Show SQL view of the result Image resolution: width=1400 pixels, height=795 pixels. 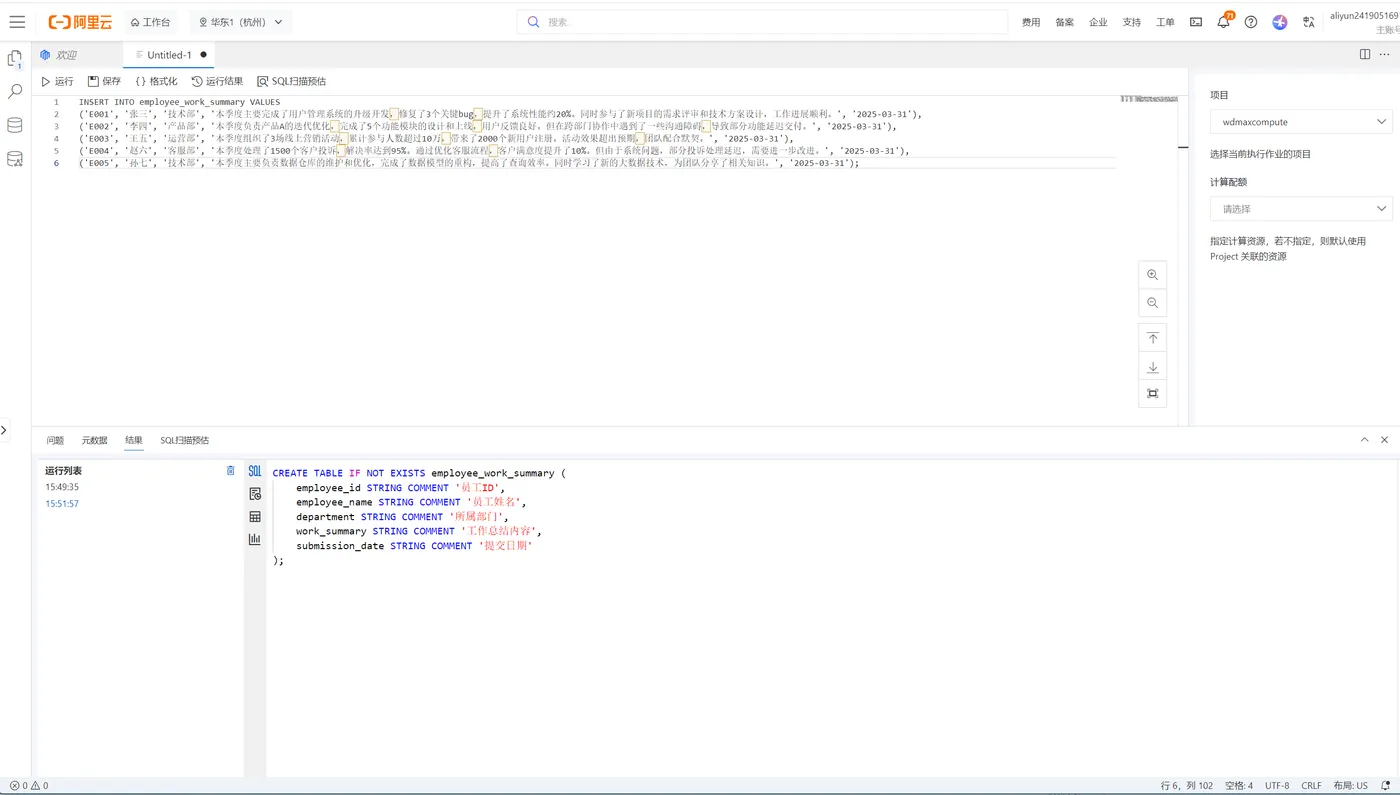[255, 471]
